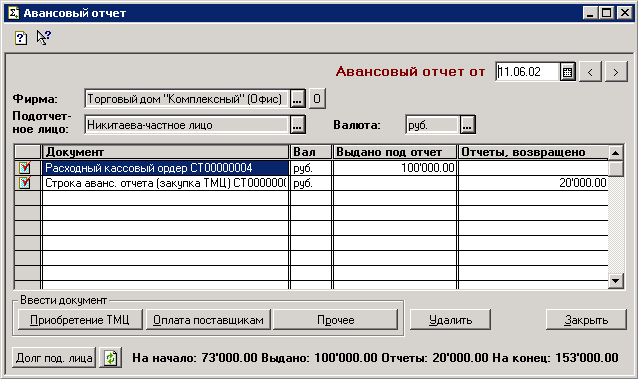Click the 20'000.00 returned amount cell
The width and height of the screenshot is (638, 379).
533,183
